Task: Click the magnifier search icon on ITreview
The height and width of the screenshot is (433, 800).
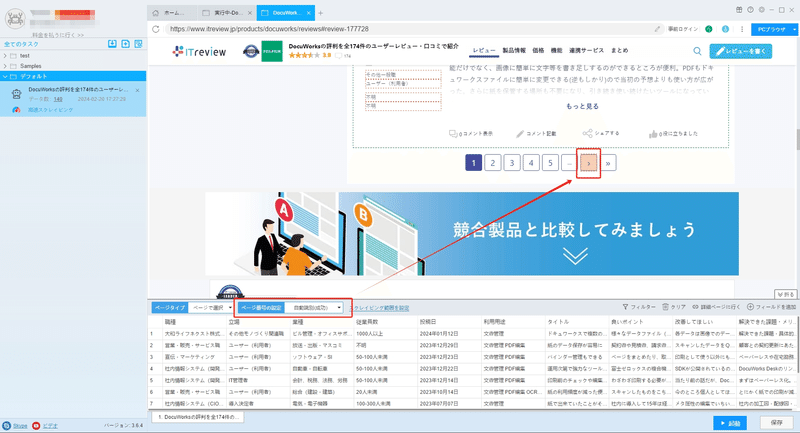Action: 697,51
